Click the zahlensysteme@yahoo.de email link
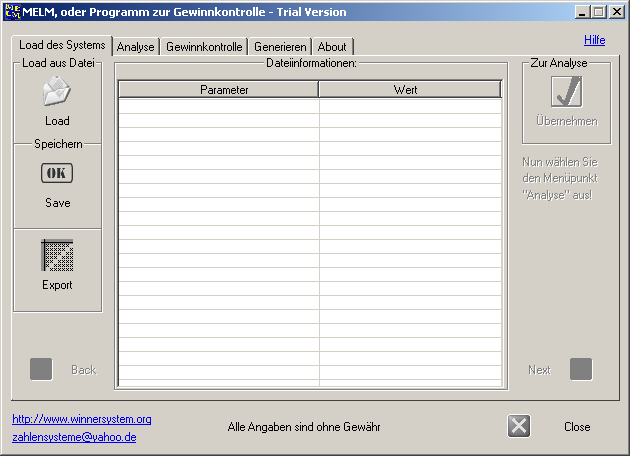The width and height of the screenshot is (630, 456). [74, 437]
